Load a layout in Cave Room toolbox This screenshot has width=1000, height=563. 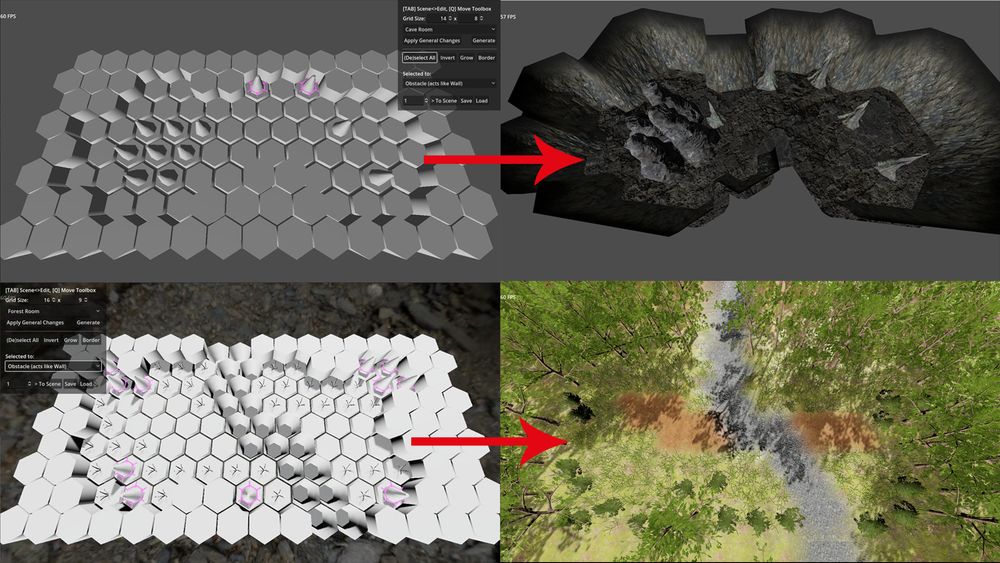pos(482,101)
